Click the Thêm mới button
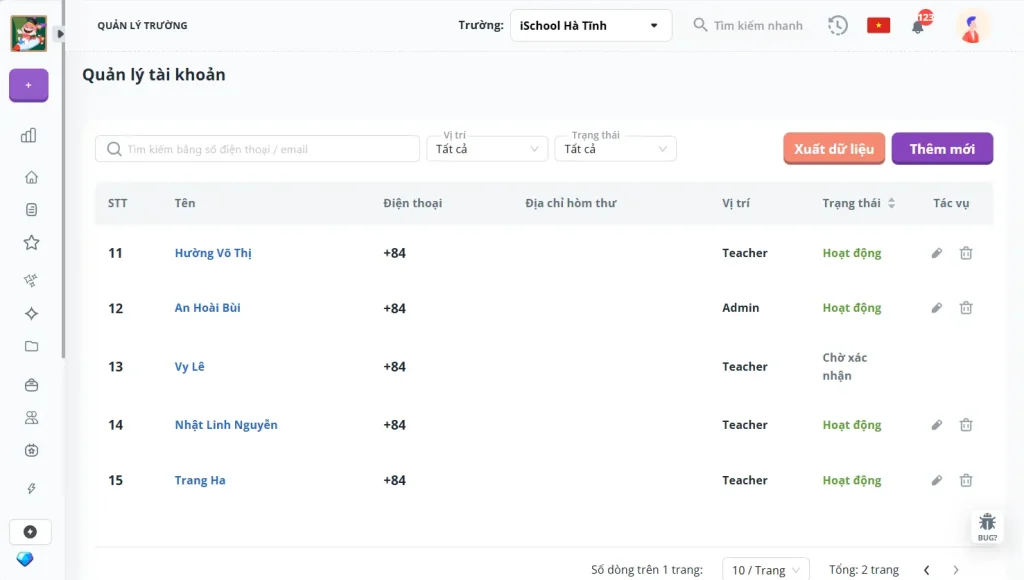This screenshot has width=1024, height=580. 942,149
